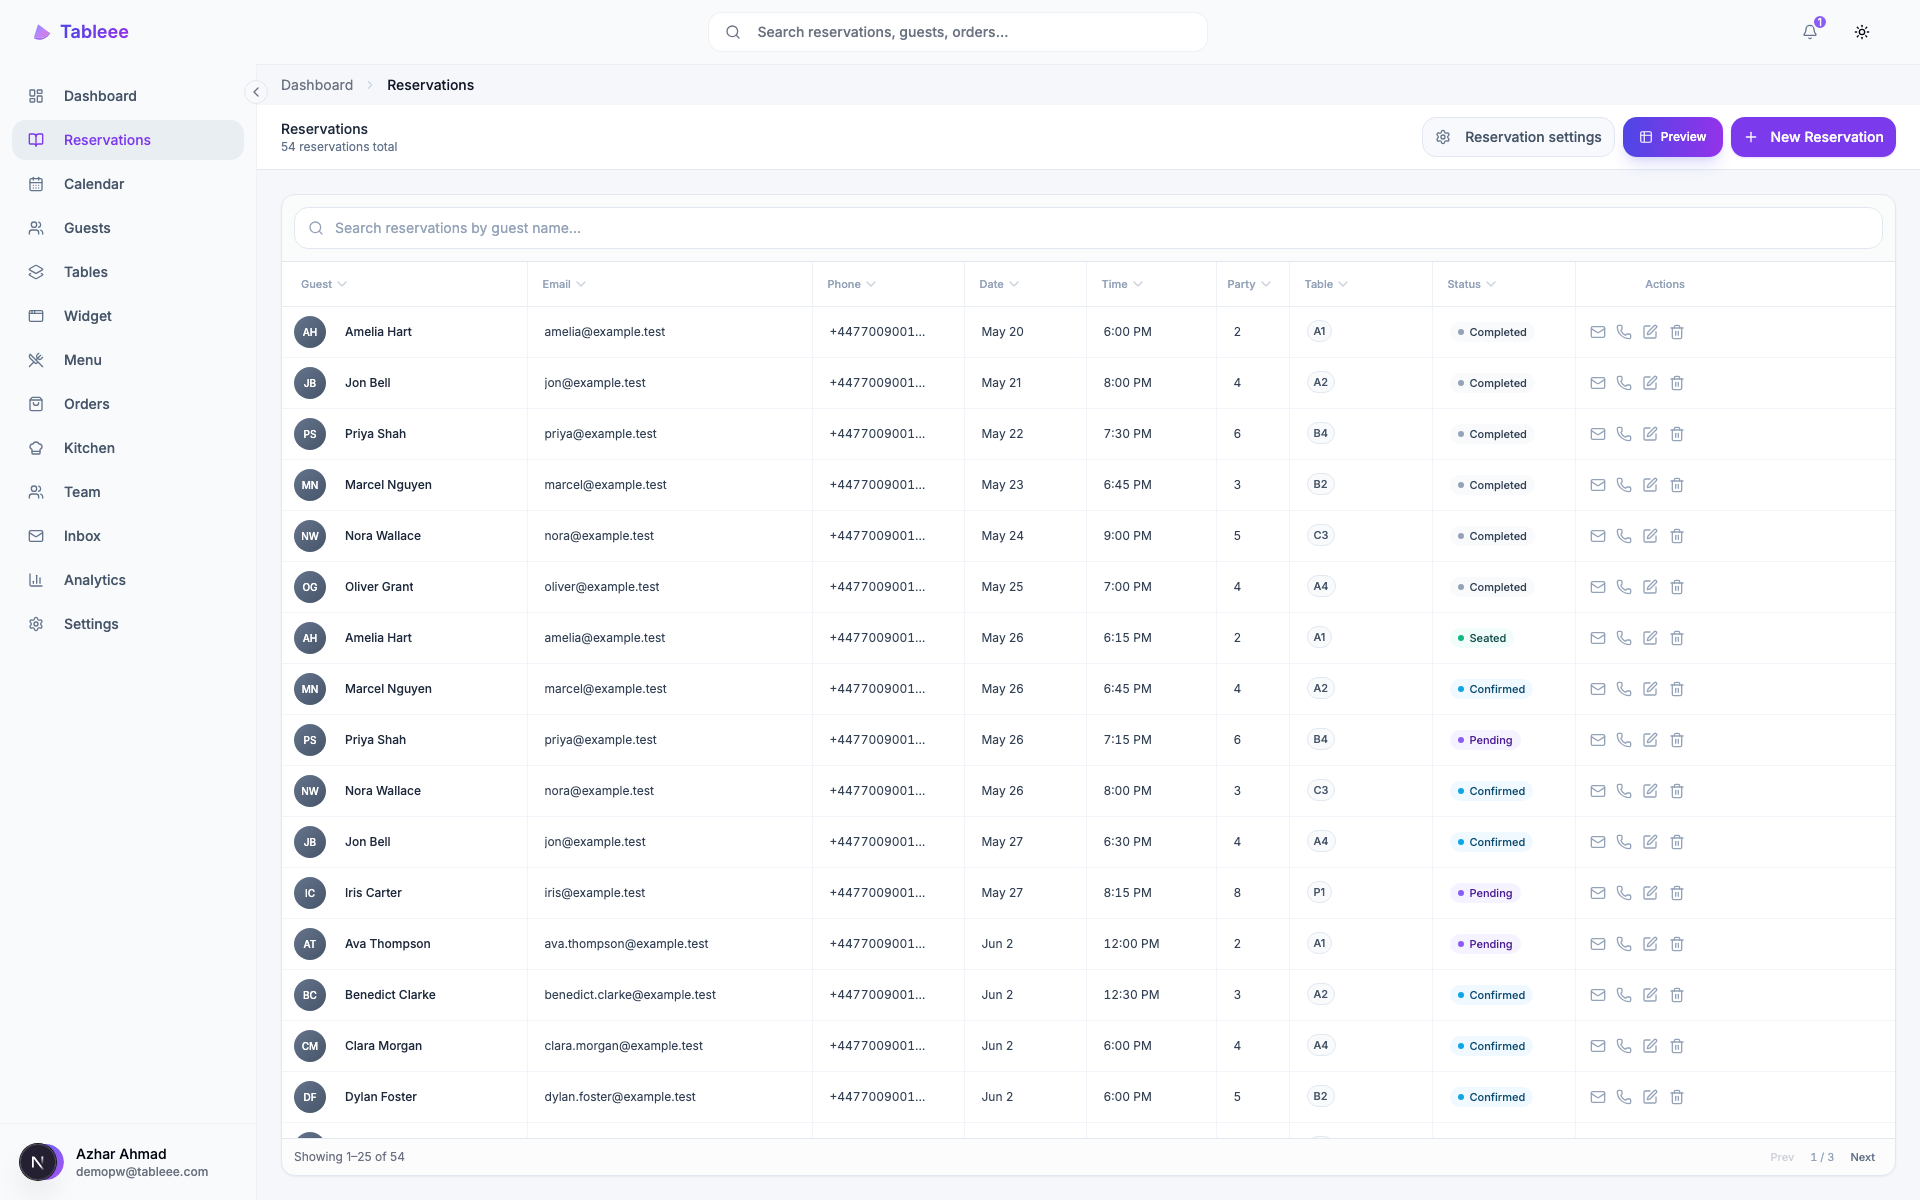This screenshot has width=1920, height=1200.
Task: Open Calendar from sidebar
Action: coord(128,184)
